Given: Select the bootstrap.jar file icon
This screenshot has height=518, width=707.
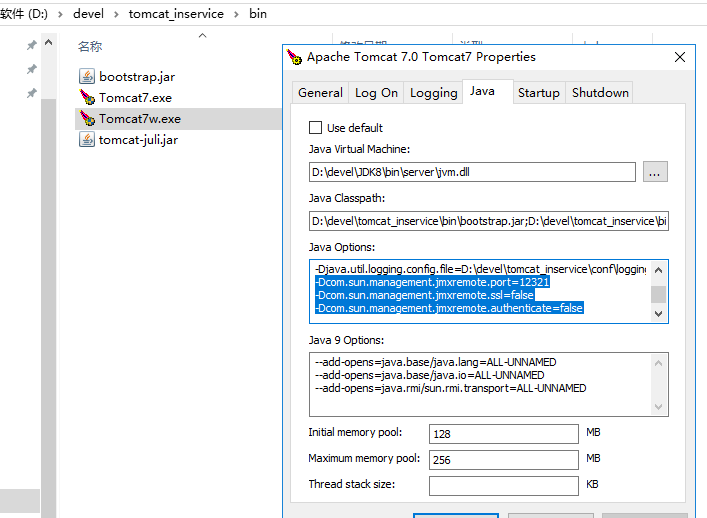Looking at the screenshot, I should point(87,77).
